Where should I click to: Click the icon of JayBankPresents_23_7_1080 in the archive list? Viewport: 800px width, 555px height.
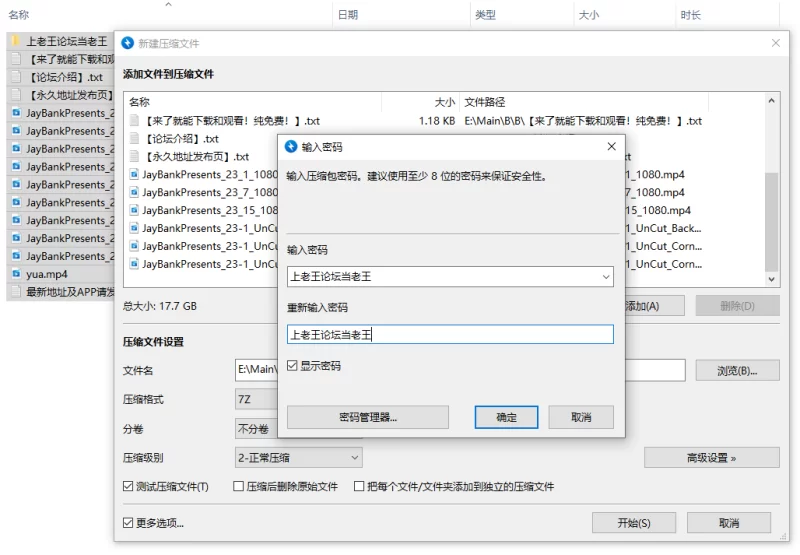click(x=134, y=192)
